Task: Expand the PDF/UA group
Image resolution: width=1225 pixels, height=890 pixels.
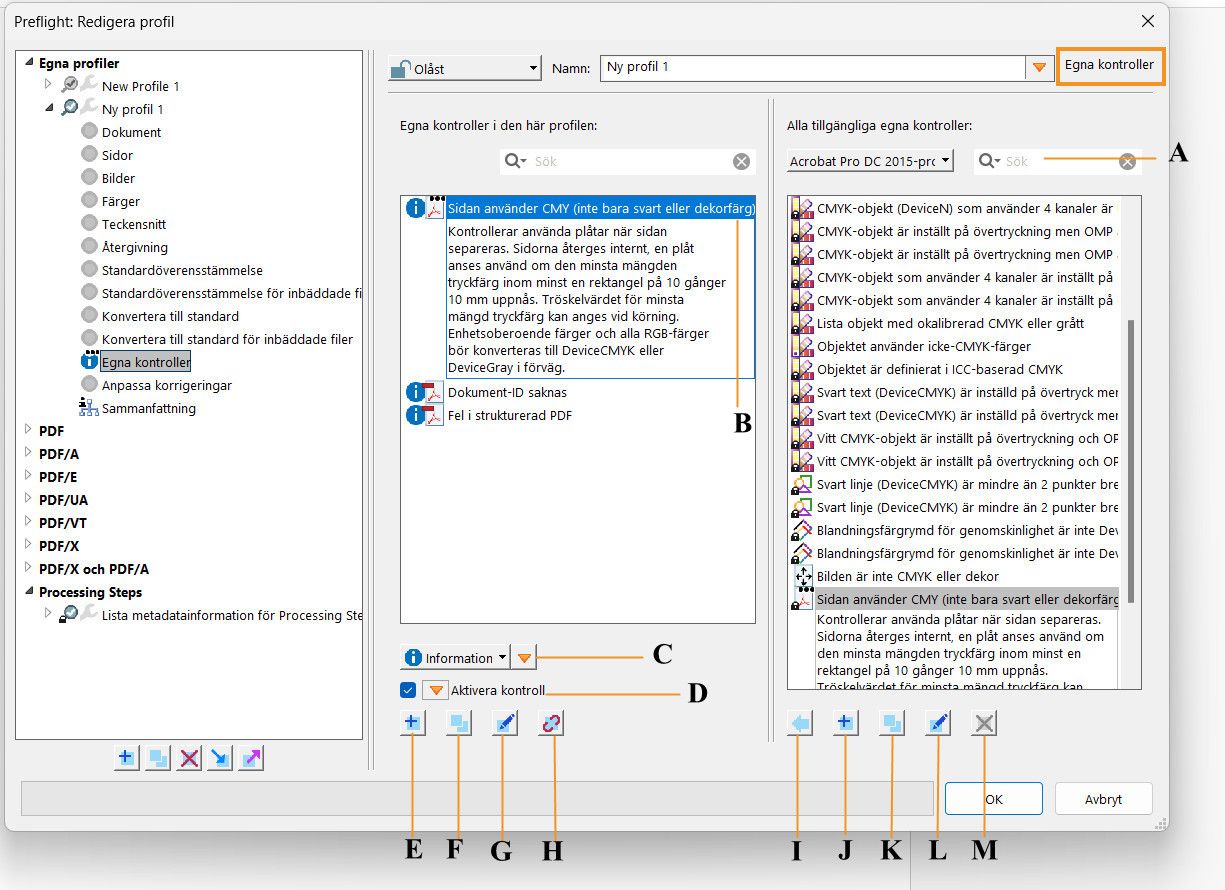Action: point(28,499)
